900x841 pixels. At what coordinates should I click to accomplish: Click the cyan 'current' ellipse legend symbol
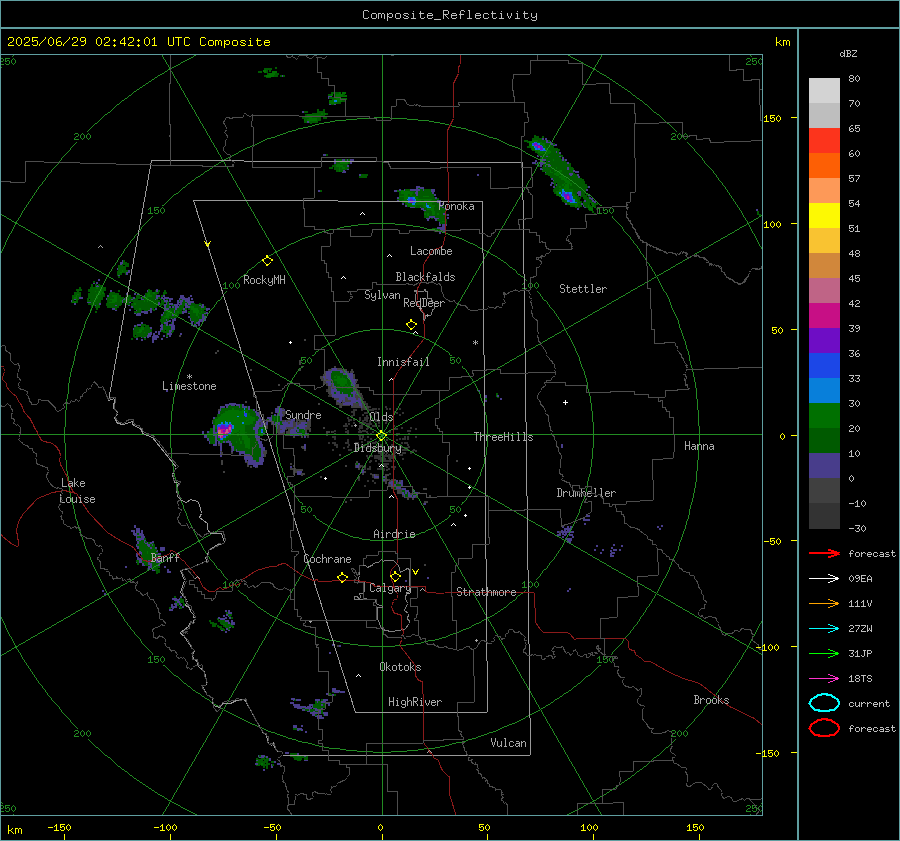(824, 703)
